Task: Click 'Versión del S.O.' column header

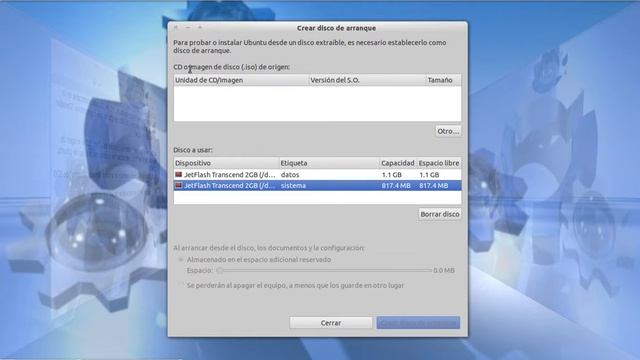Action: [367, 80]
